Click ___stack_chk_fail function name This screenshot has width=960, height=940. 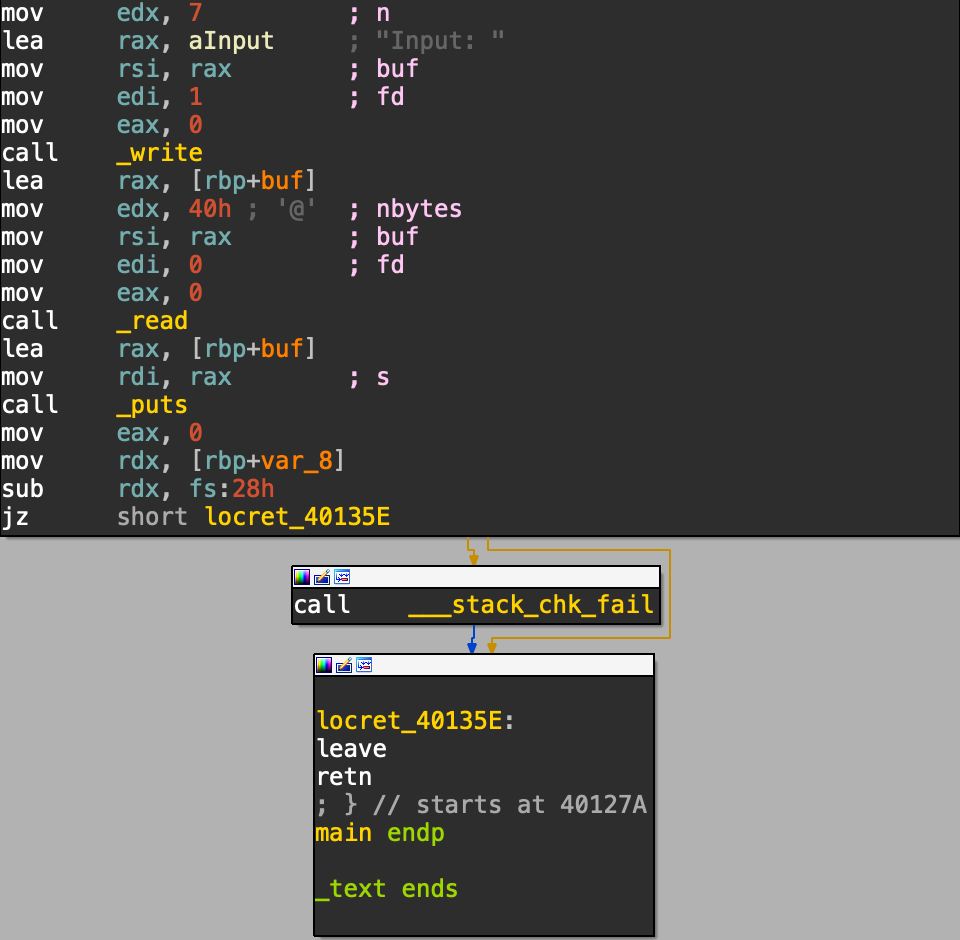click(531, 605)
